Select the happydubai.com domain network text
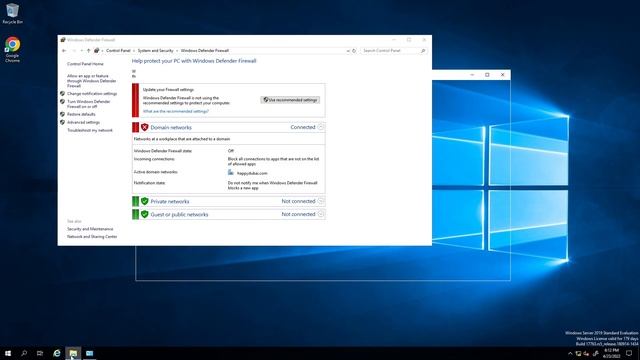 coord(252,173)
